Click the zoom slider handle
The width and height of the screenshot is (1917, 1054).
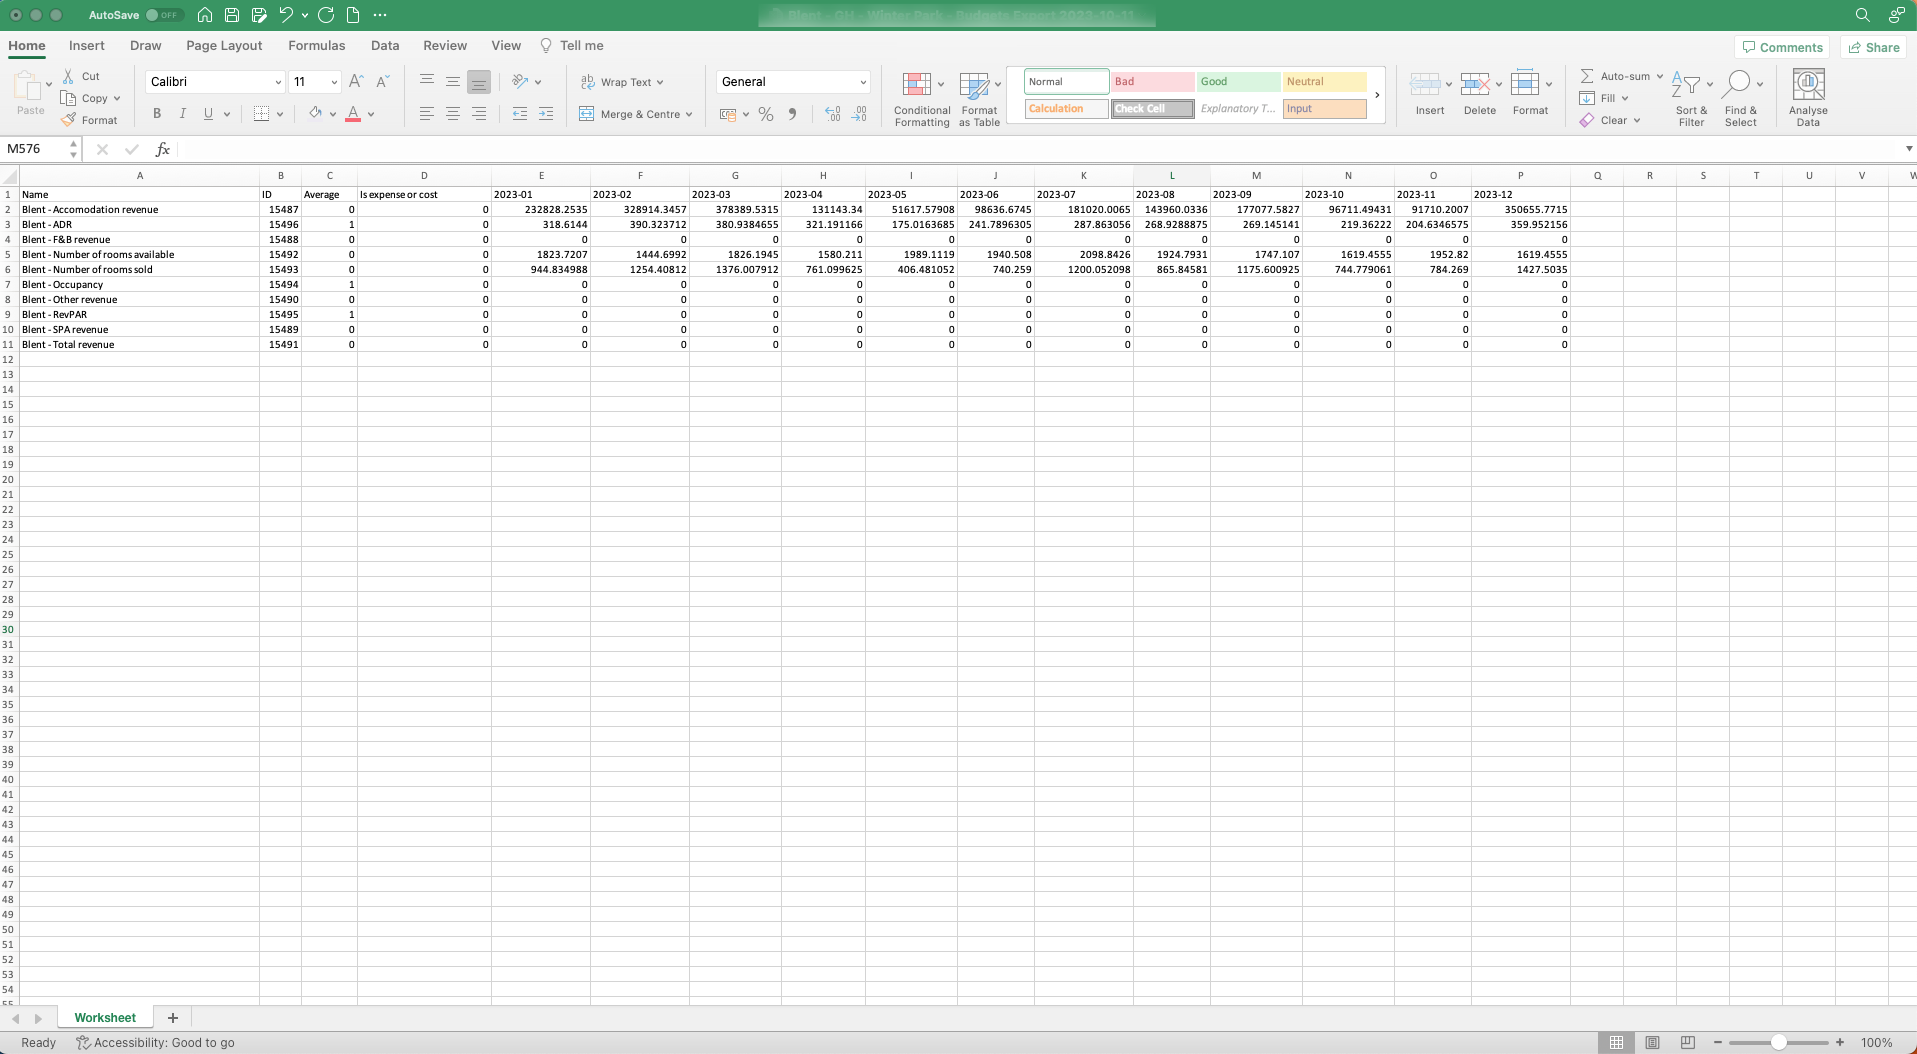(x=1778, y=1042)
